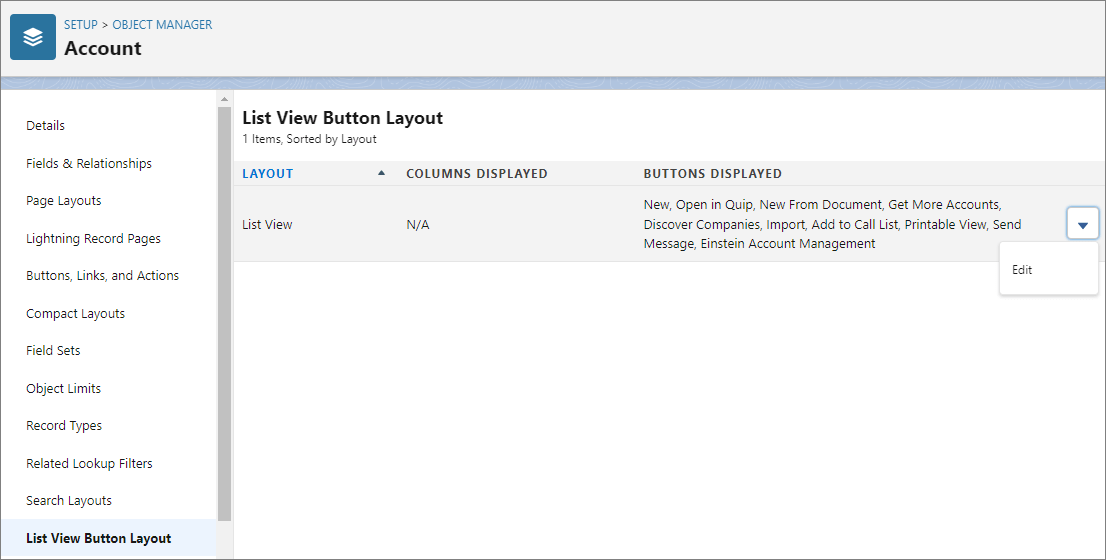Click the COLUMNS DISPLAYED column header
The image size is (1106, 560).
coord(477,174)
